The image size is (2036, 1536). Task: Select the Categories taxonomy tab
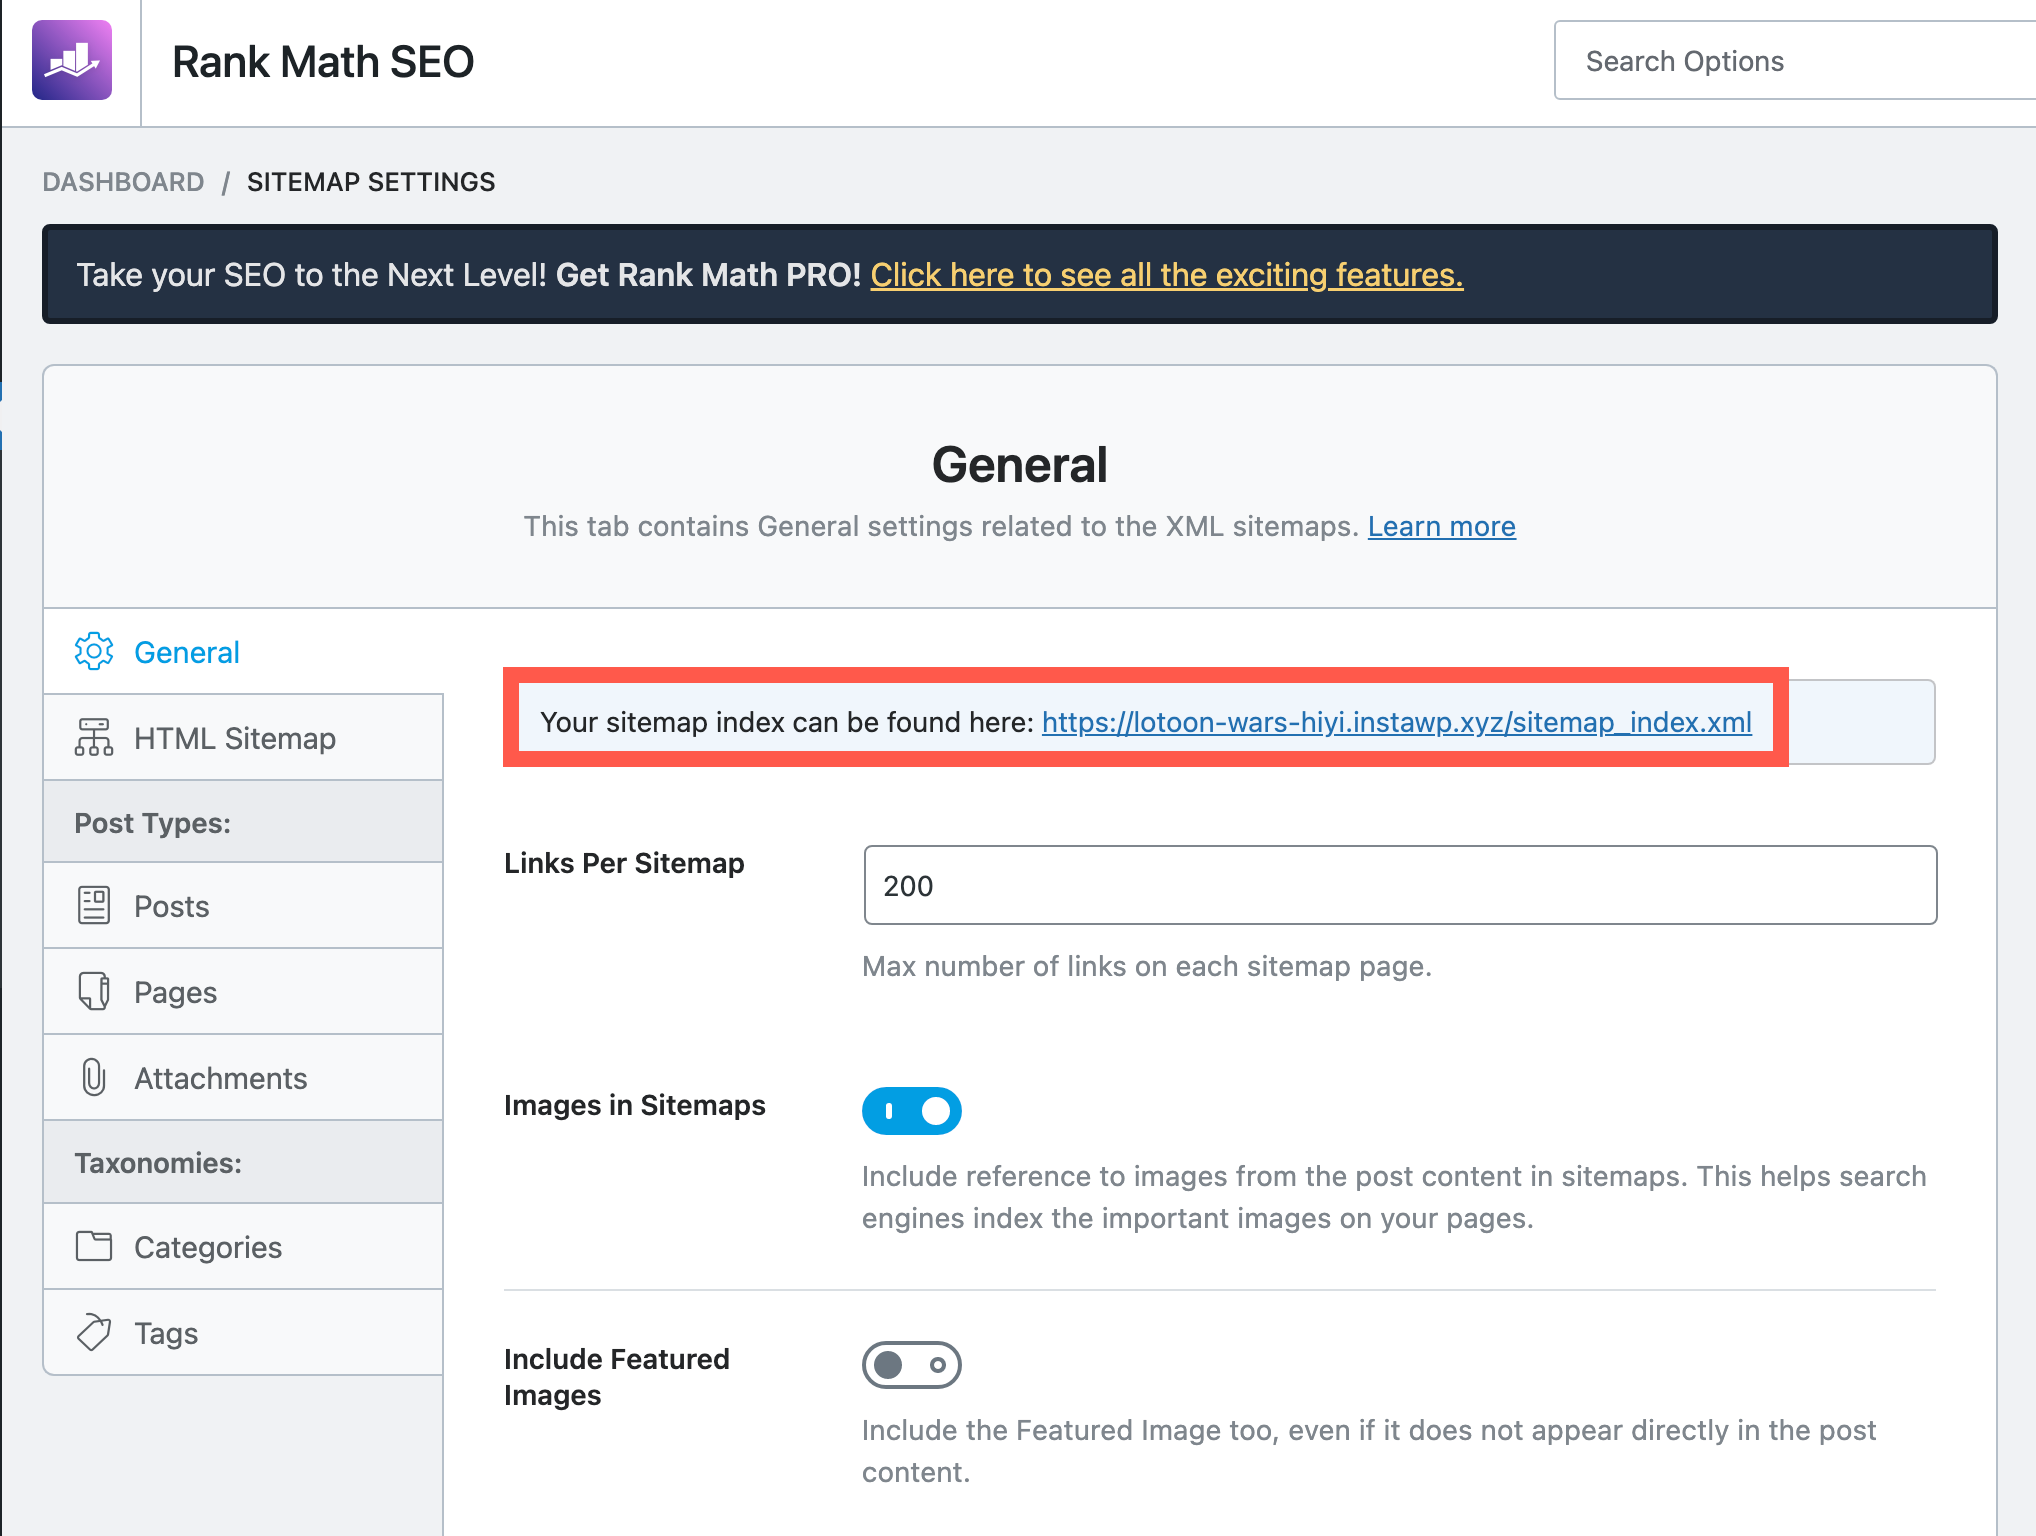point(208,1247)
